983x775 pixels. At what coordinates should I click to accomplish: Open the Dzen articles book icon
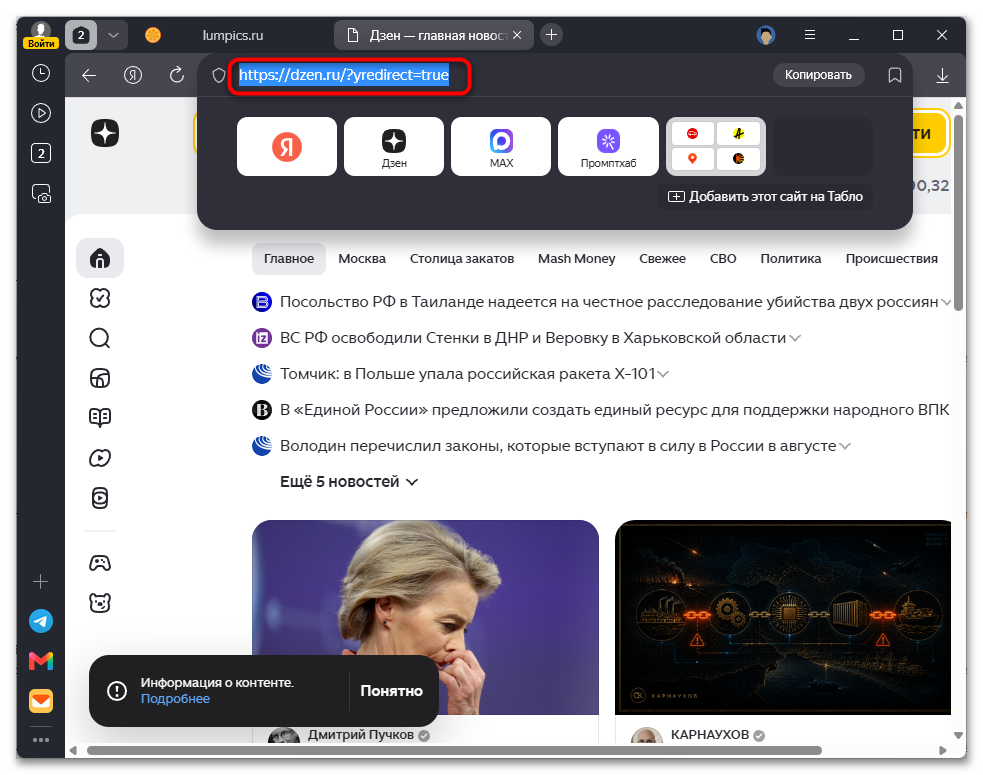click(100, 418)
